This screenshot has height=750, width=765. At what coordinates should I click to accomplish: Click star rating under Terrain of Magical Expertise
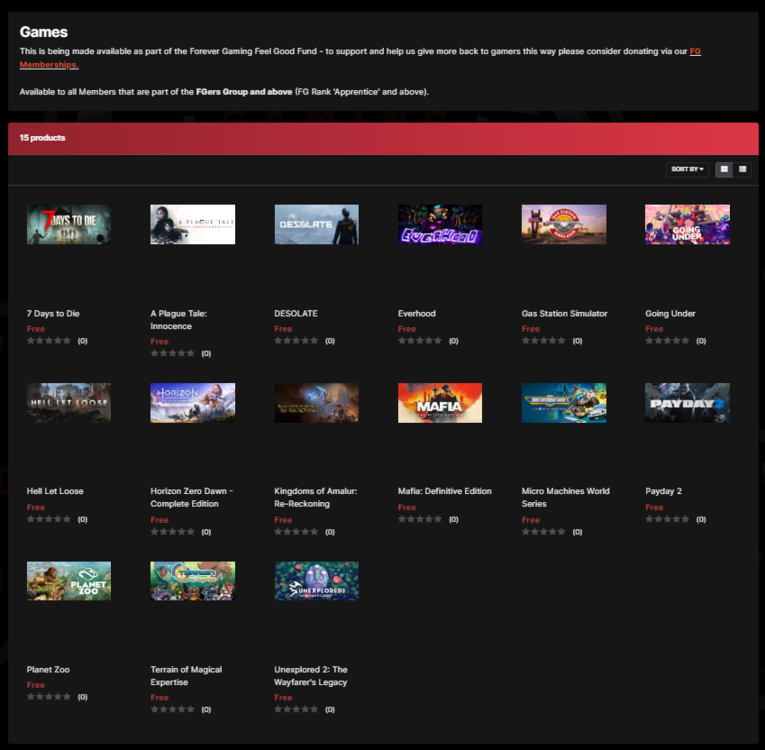coord(172,709)
